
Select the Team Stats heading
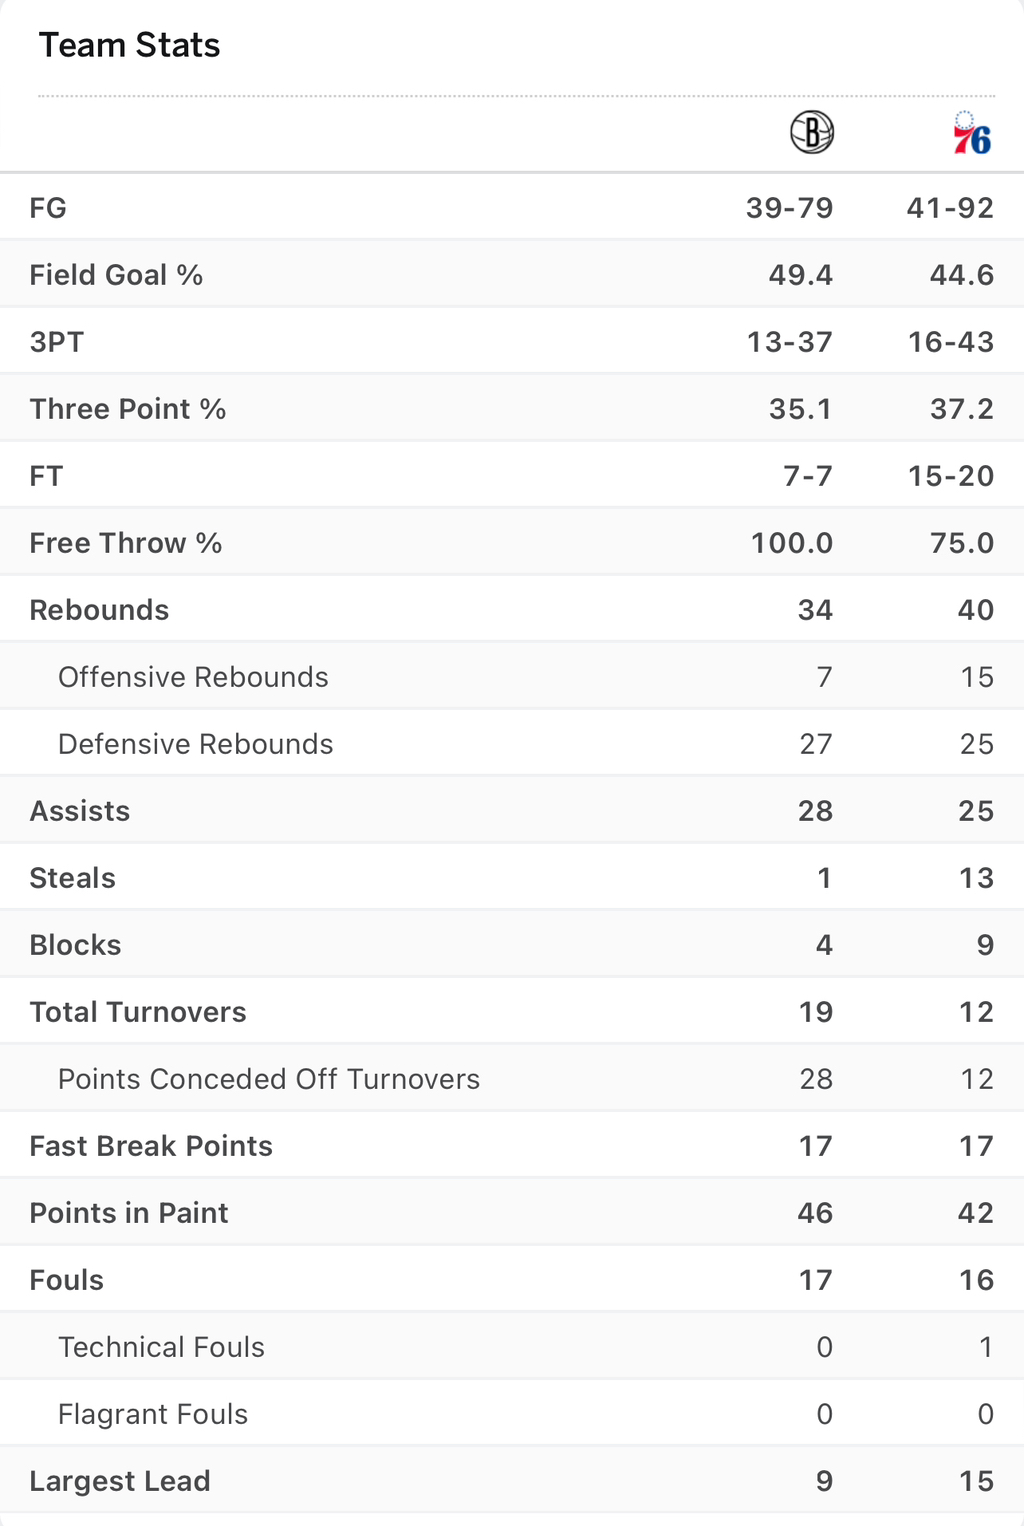click(129, 45)
